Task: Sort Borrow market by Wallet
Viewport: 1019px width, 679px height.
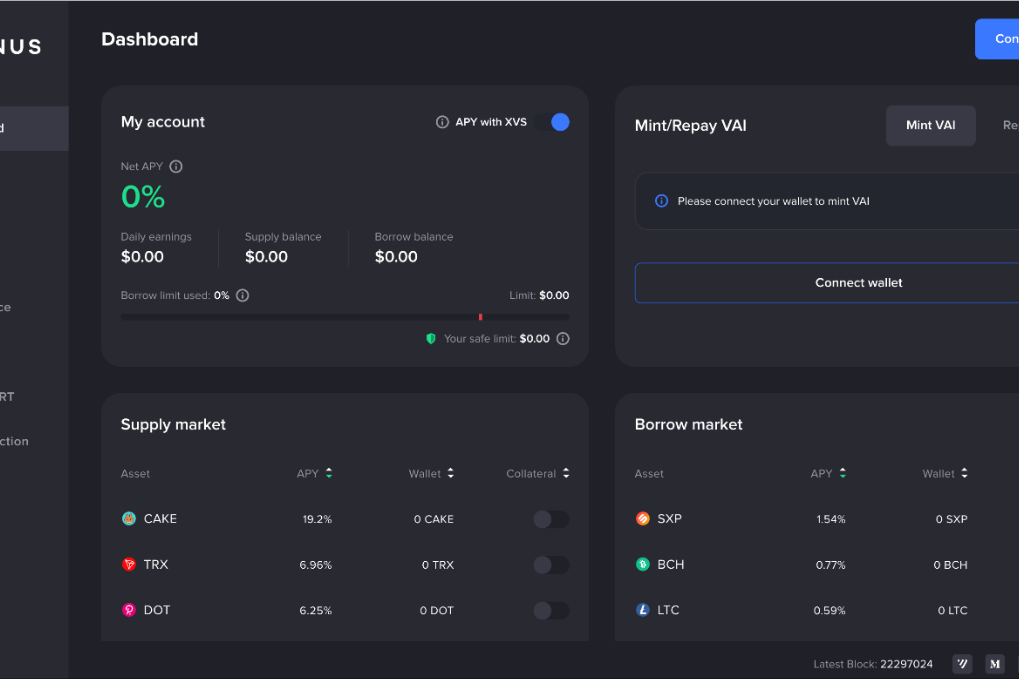Action: point(946,474)
